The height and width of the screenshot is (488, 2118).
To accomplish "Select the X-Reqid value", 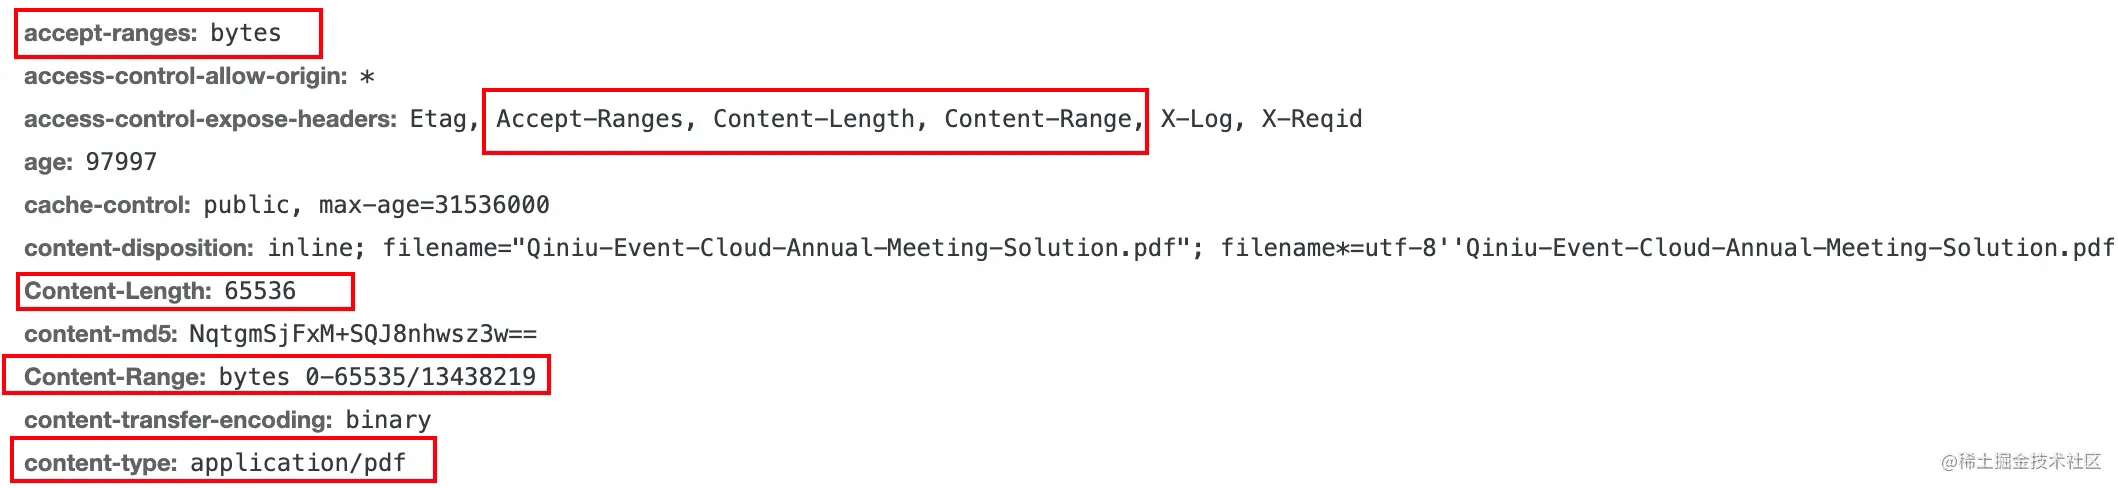I will click(x=1312, y=119).
